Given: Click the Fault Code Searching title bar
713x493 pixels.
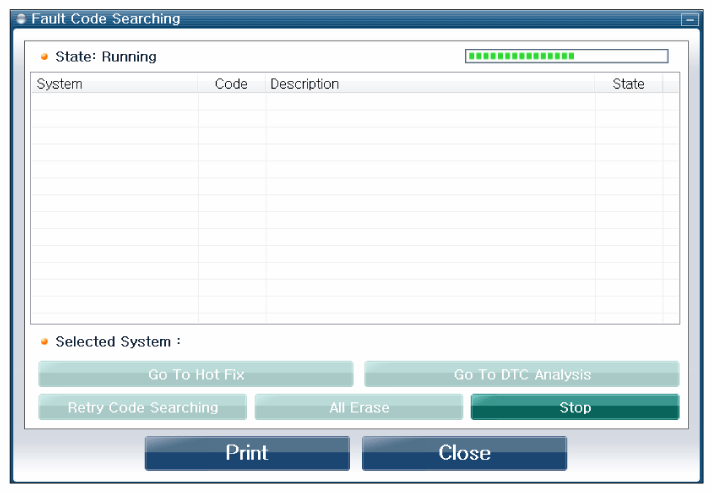Looking at the screenshot, I should (x=346, y=19).
